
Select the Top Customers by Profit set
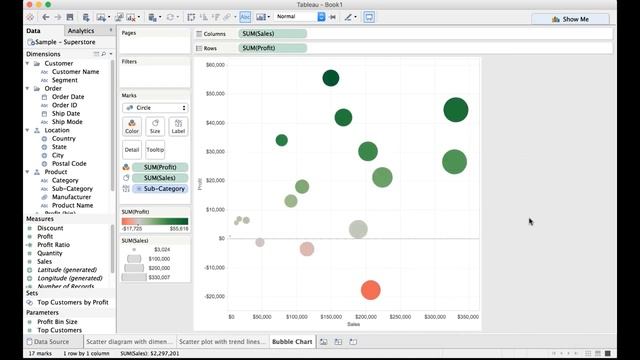[x=73, y=302]
